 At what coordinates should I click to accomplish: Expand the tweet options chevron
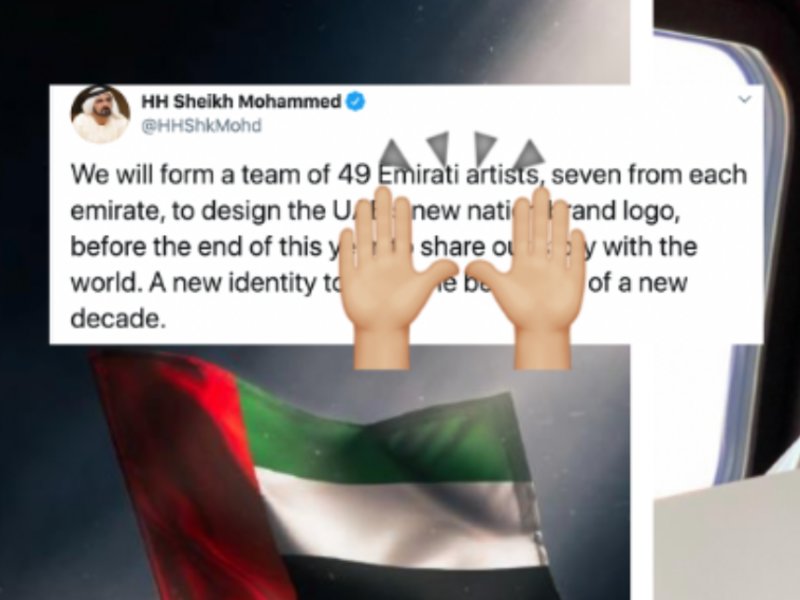pyautogui.click(x=745, y=99)
